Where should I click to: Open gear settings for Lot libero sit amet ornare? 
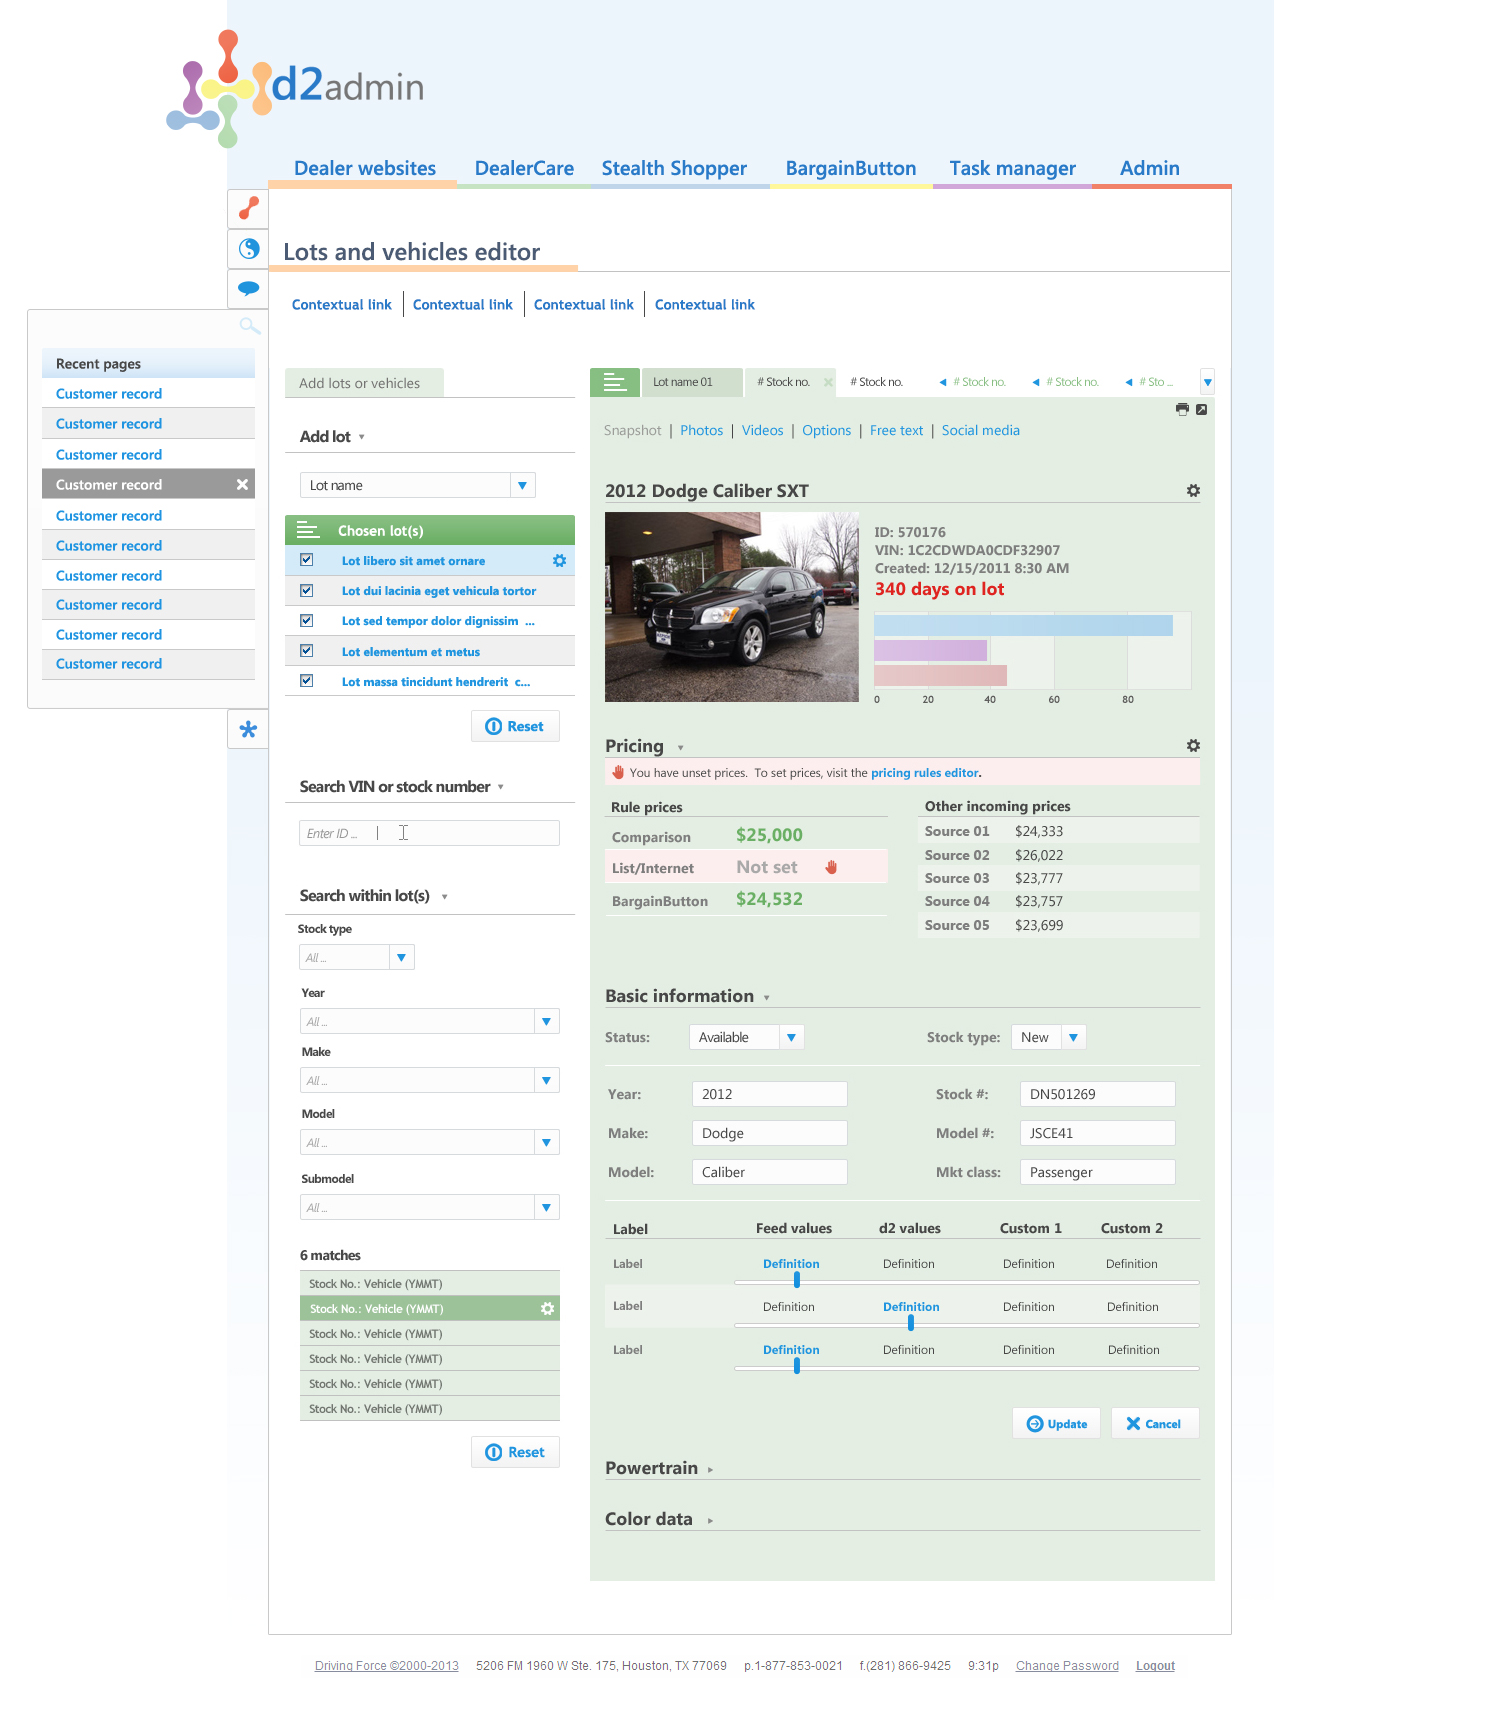559,561
